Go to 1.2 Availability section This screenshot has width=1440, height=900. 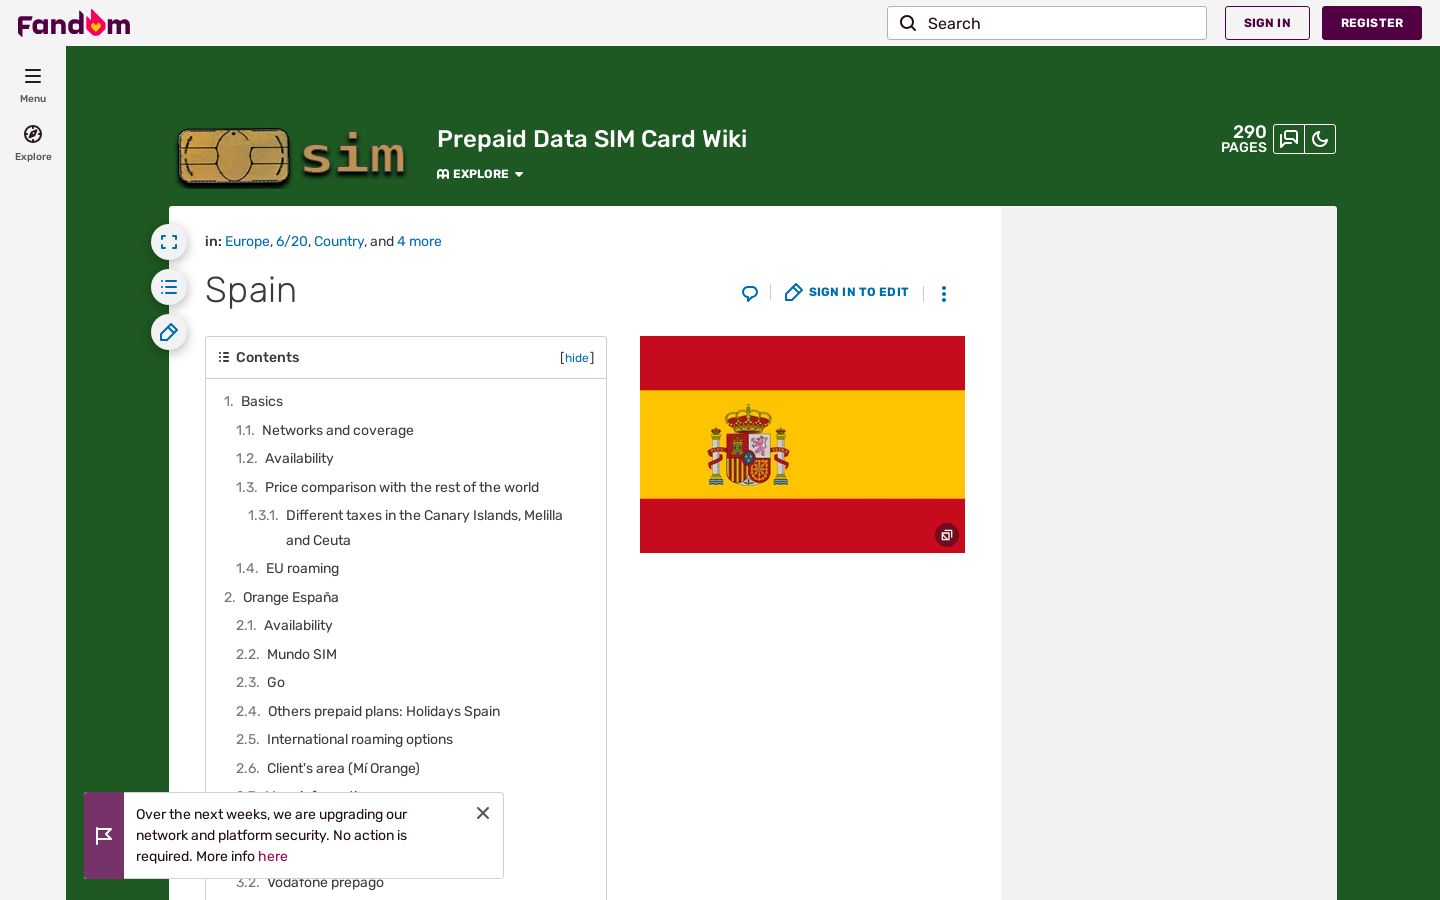click(x=299, y=458)
